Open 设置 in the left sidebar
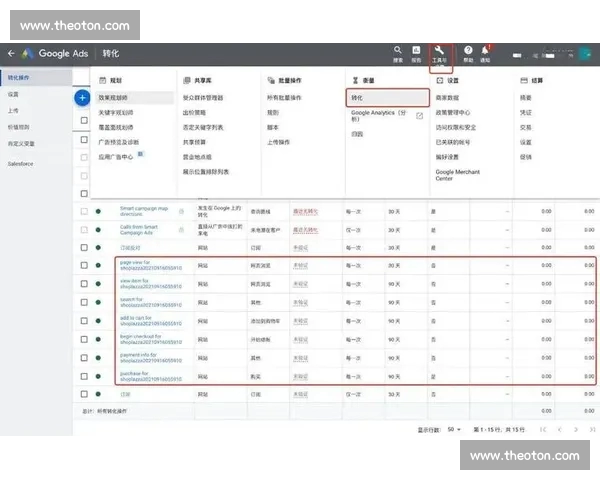The height and width of the screenshot is (480, 600). point(13,94)
